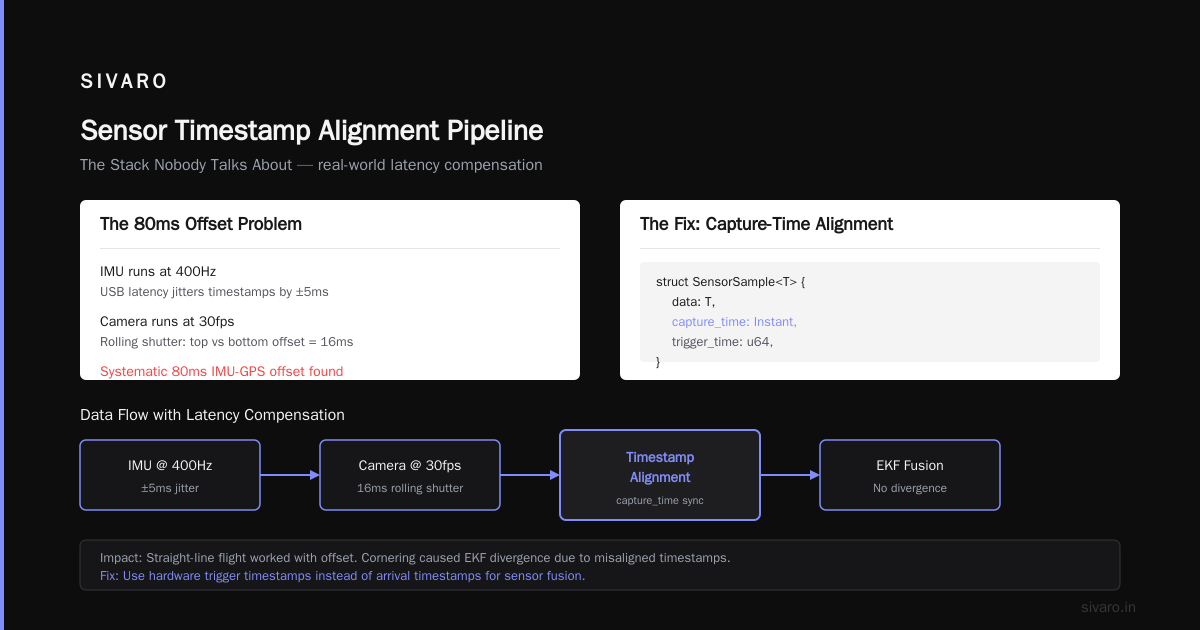
Task: Click the Rolling shutter offset = 16ms text
Action: coord(226,342)
